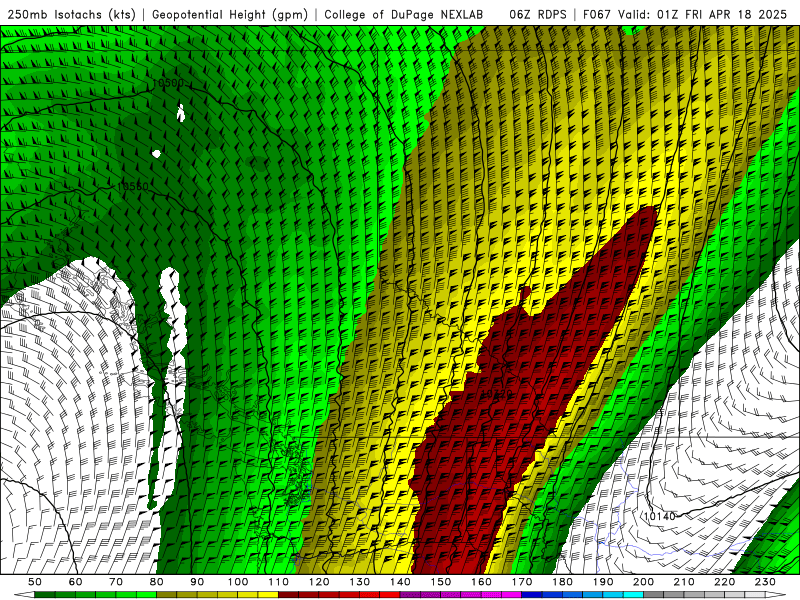Click the 90 value on the color scale

[x=197, y=582]
